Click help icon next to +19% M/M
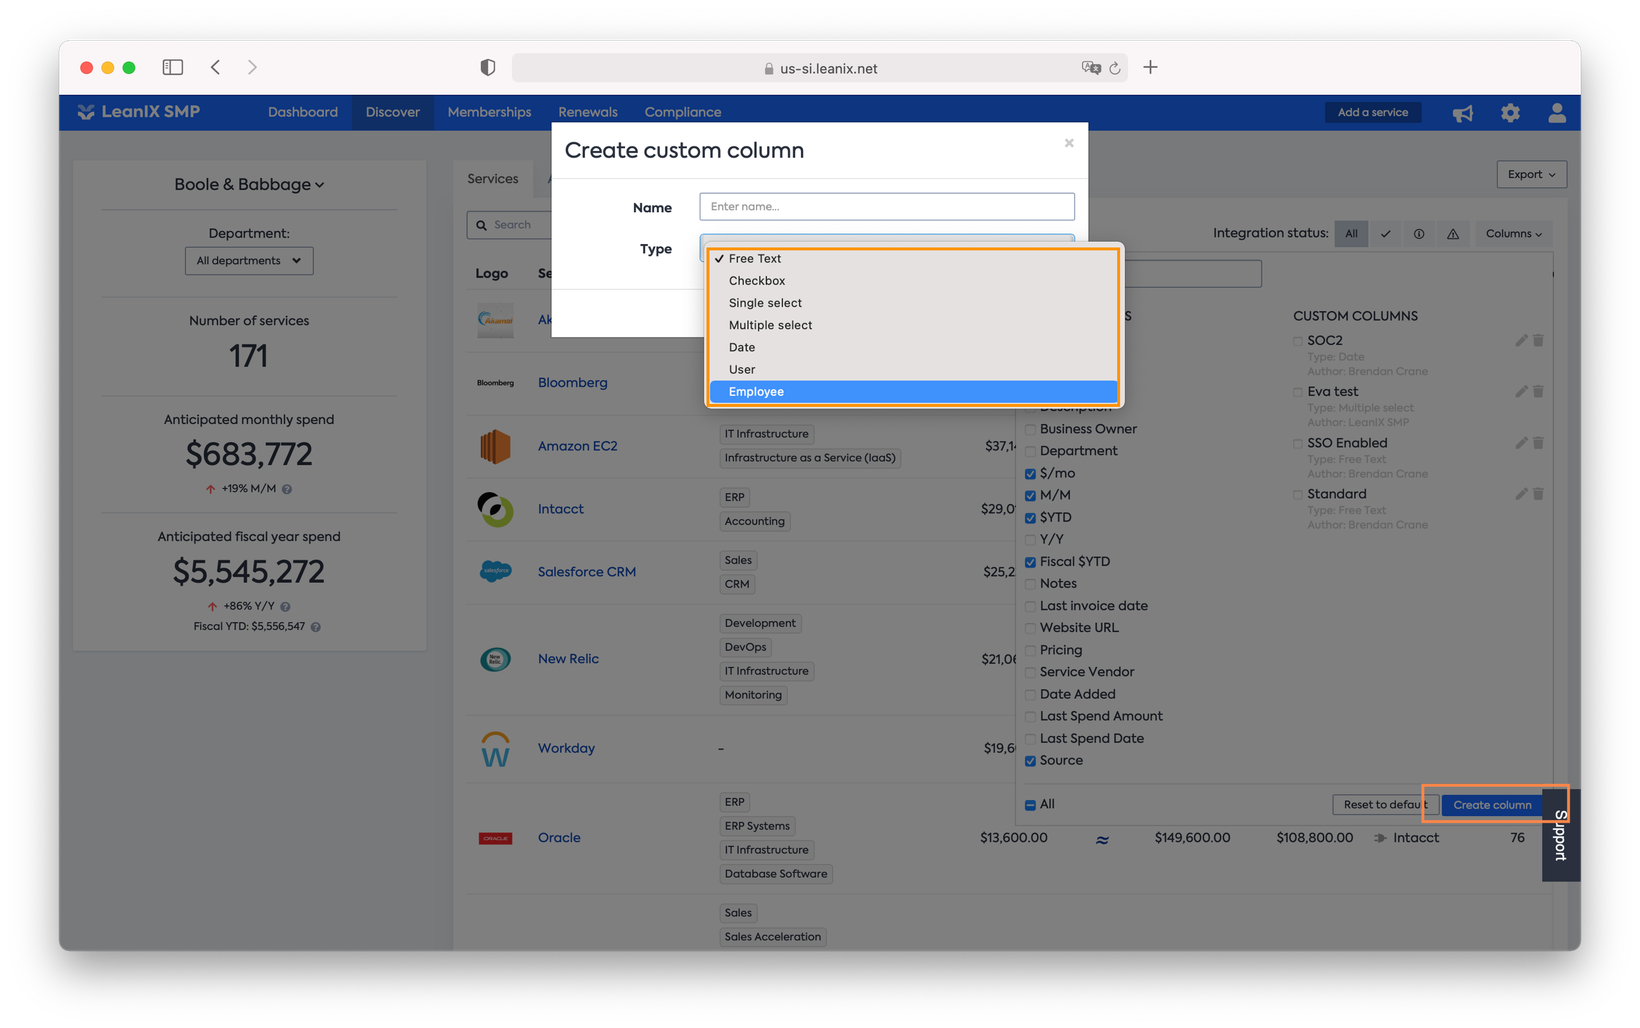 pyautogui.click(x=287, y=489)
